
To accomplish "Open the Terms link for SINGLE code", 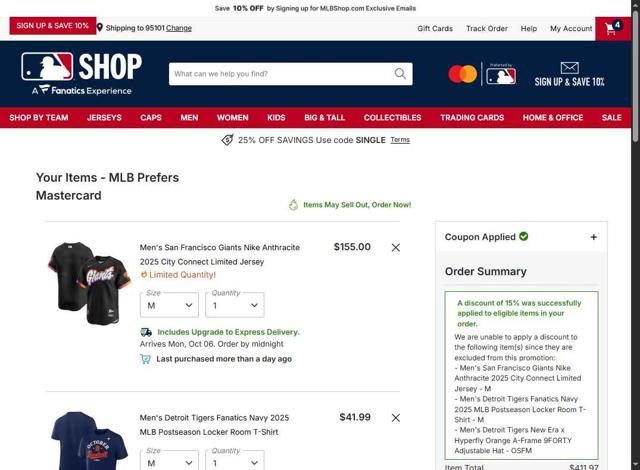I will pos(400,140).
